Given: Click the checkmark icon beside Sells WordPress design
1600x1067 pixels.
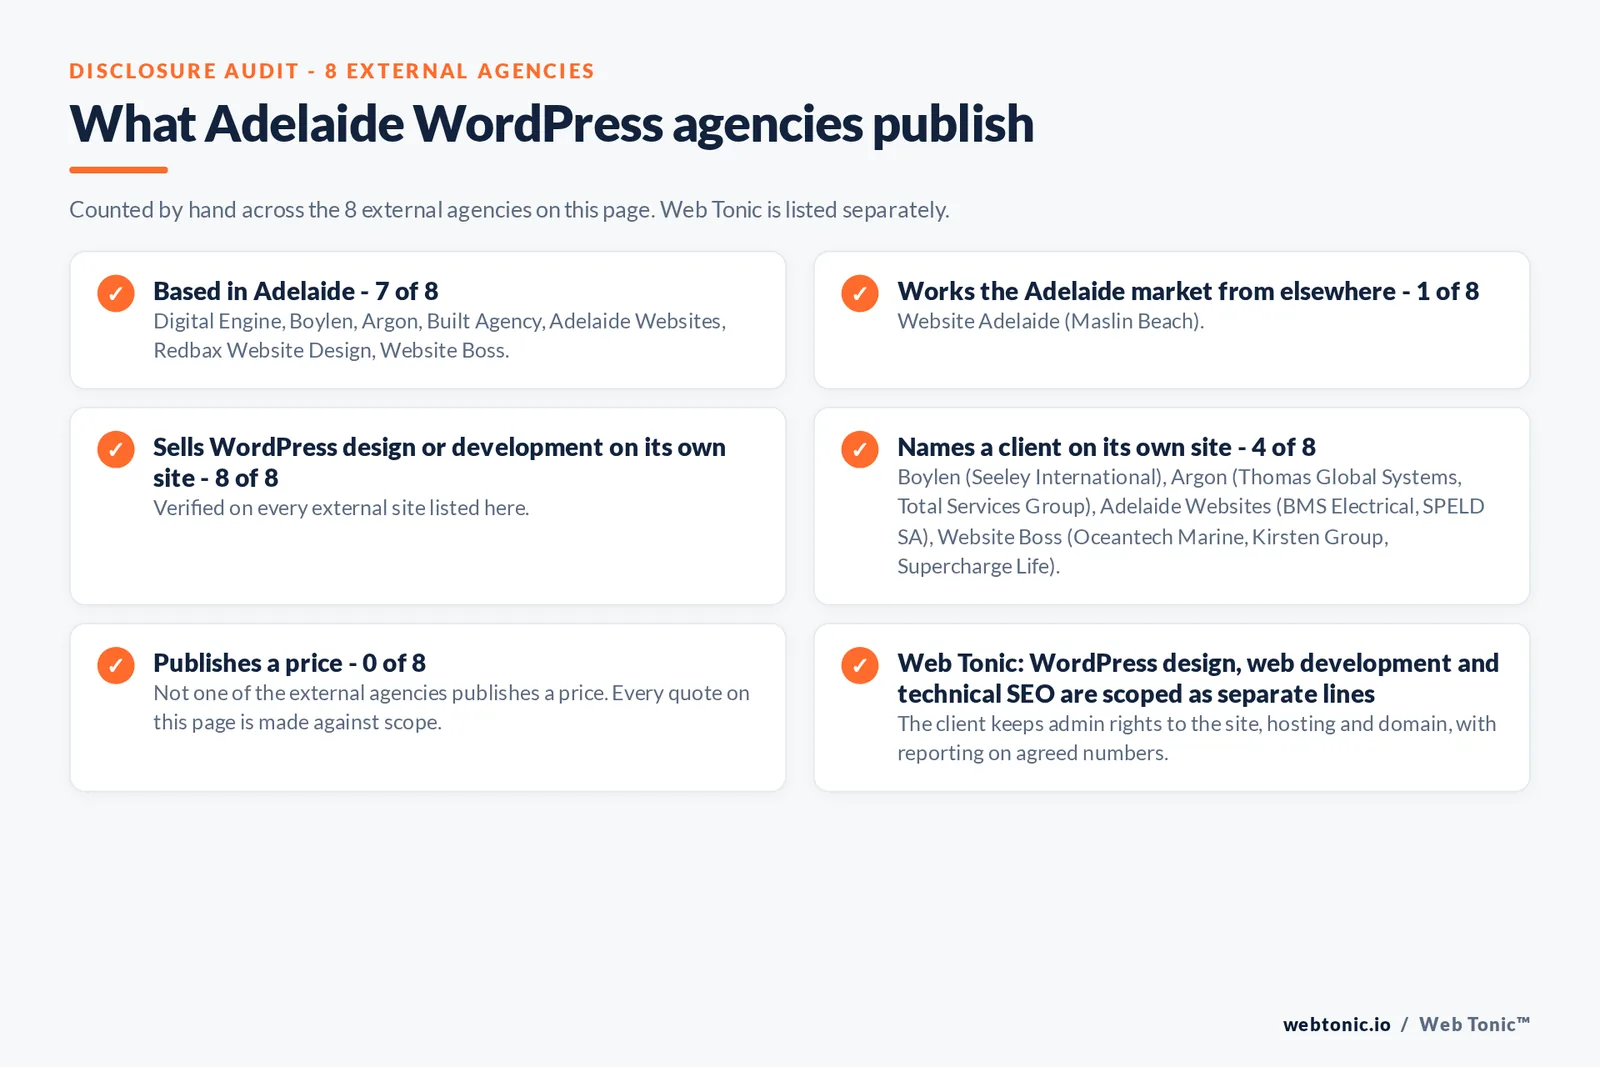Looking at the screenshot, I should point(116,449).
